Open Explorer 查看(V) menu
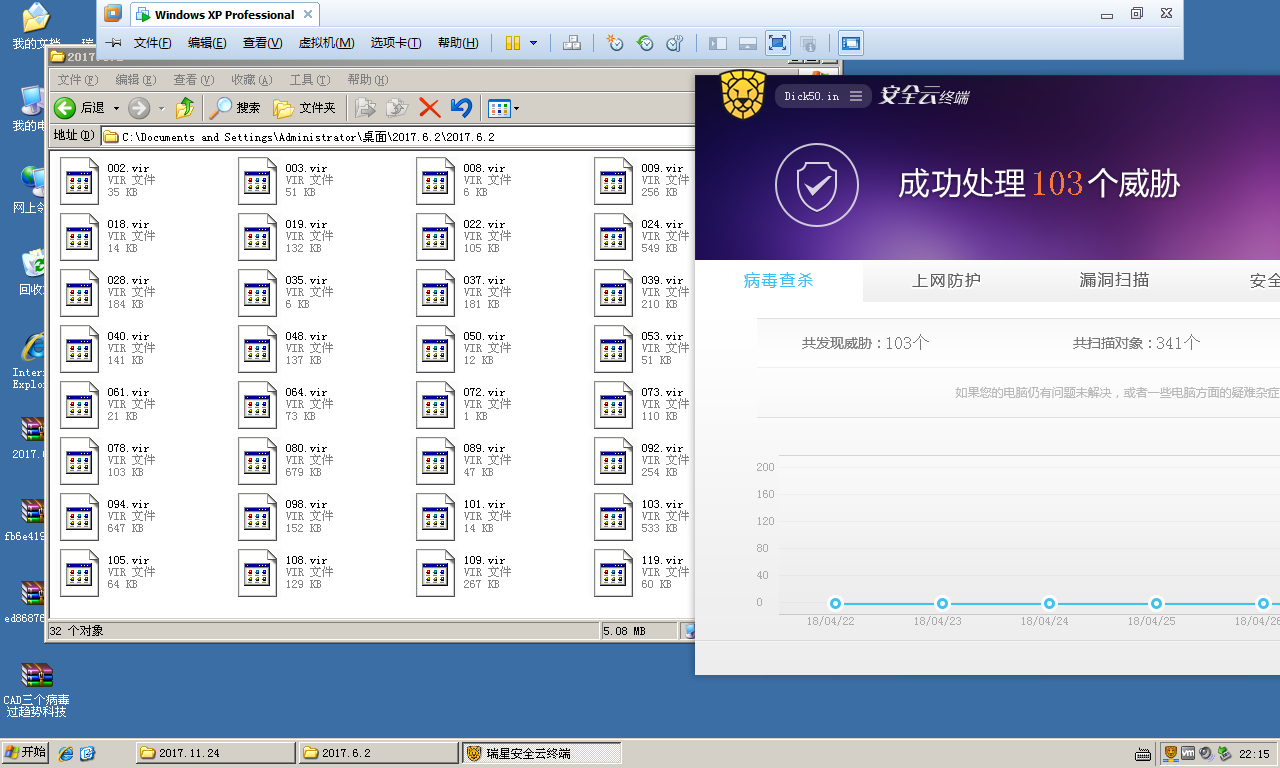Image resolution: width=1280 pixels, height=768 pixels. click(x=194, y=80)
